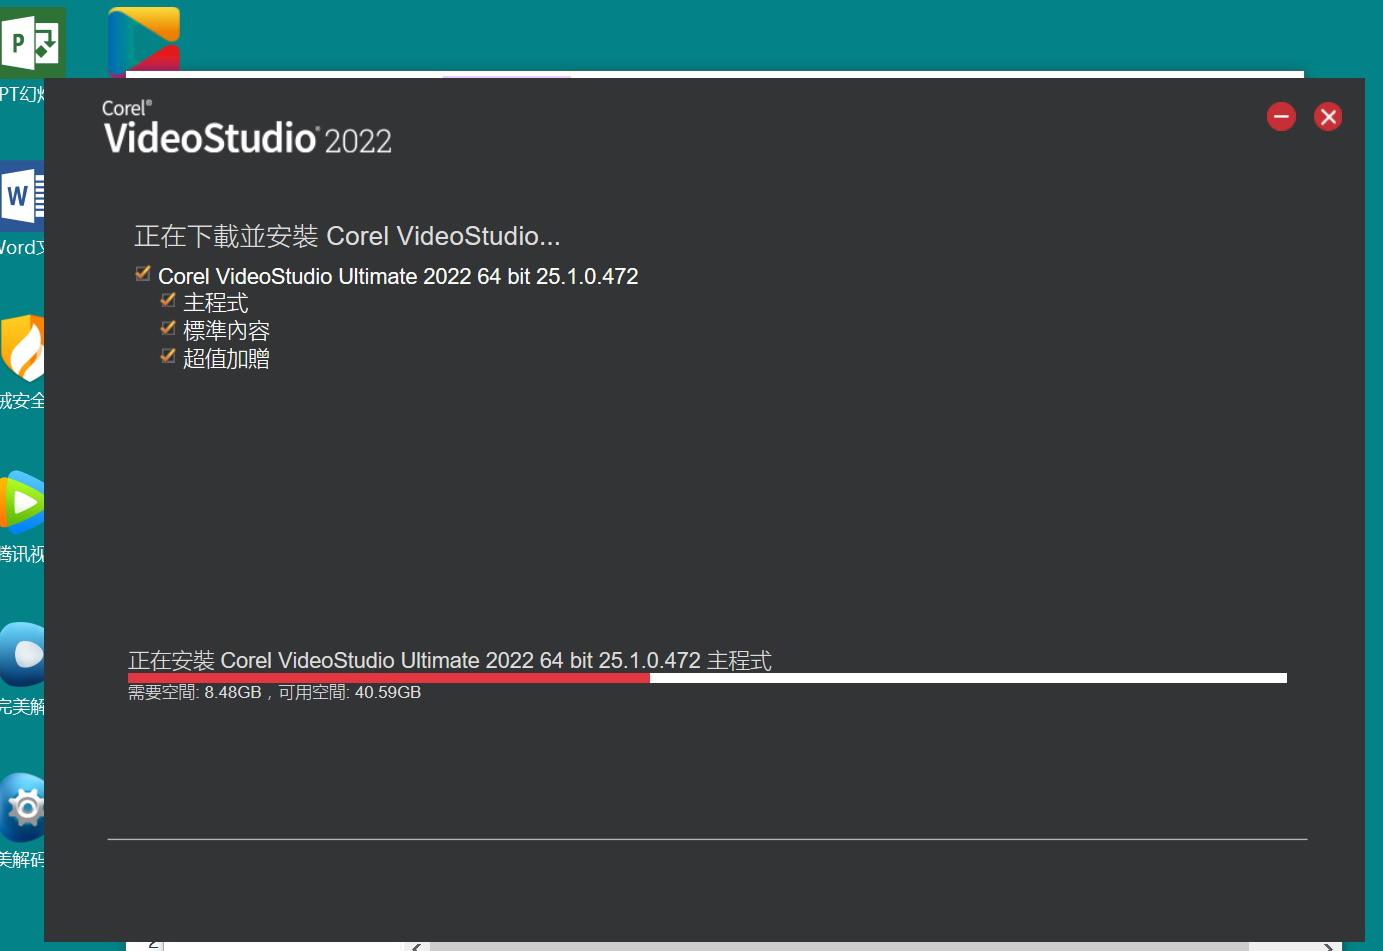Open the PowerPoint desktop icon
Screen dimensions: 1383x951
32,42
